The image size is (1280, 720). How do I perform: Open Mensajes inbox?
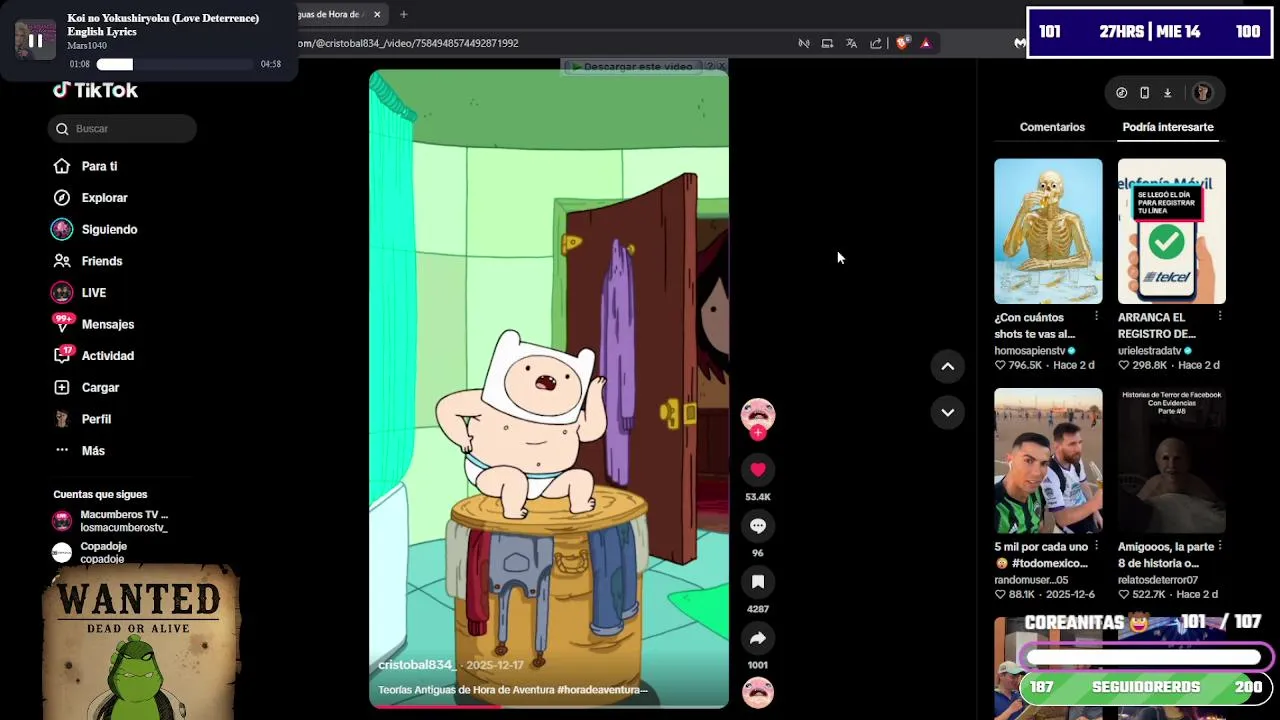coord(107,324)
